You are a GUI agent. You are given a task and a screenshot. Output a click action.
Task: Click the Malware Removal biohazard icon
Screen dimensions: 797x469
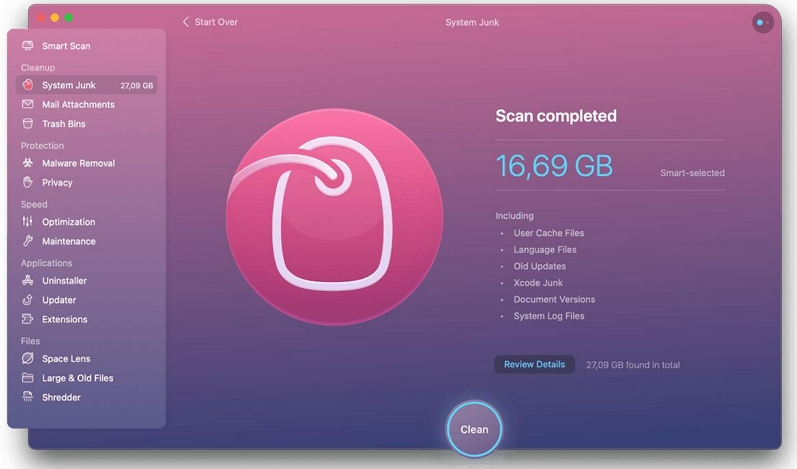pyautogui.click(x=28, y=163)
